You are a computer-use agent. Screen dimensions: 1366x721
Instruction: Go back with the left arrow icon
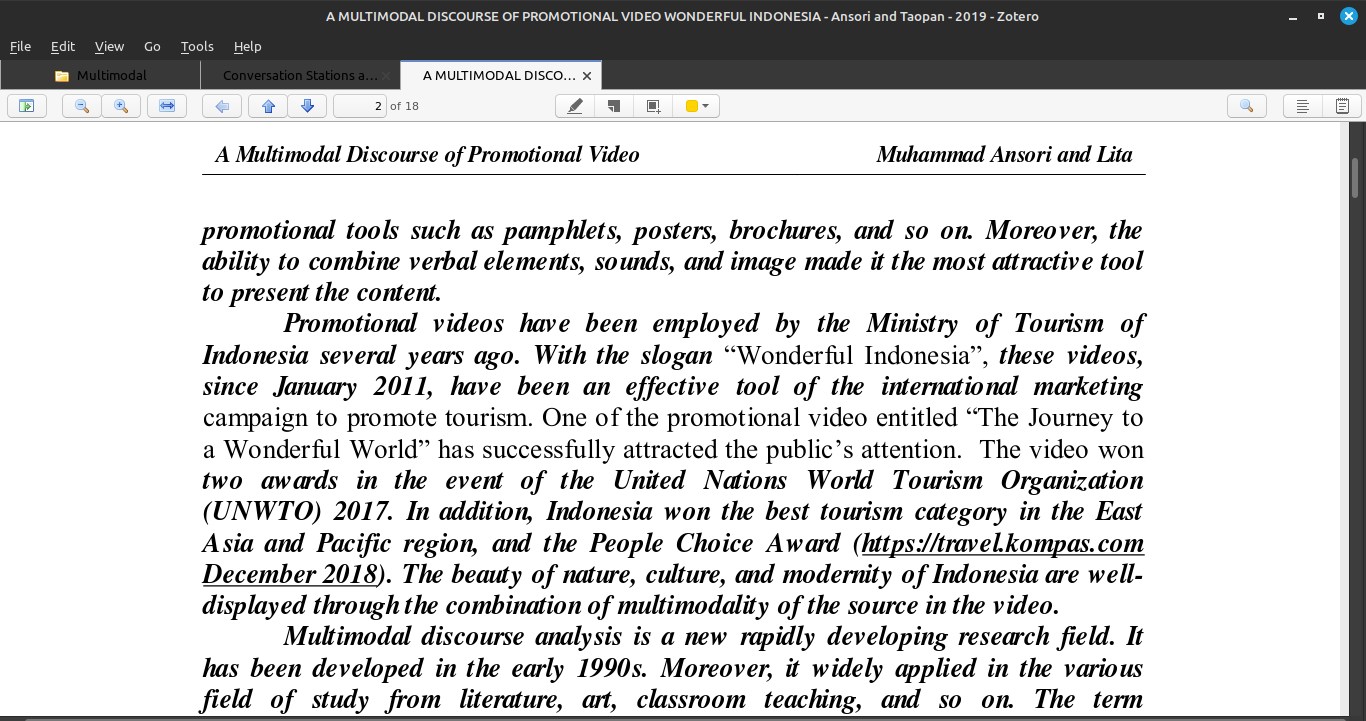[x=222, y=106]
